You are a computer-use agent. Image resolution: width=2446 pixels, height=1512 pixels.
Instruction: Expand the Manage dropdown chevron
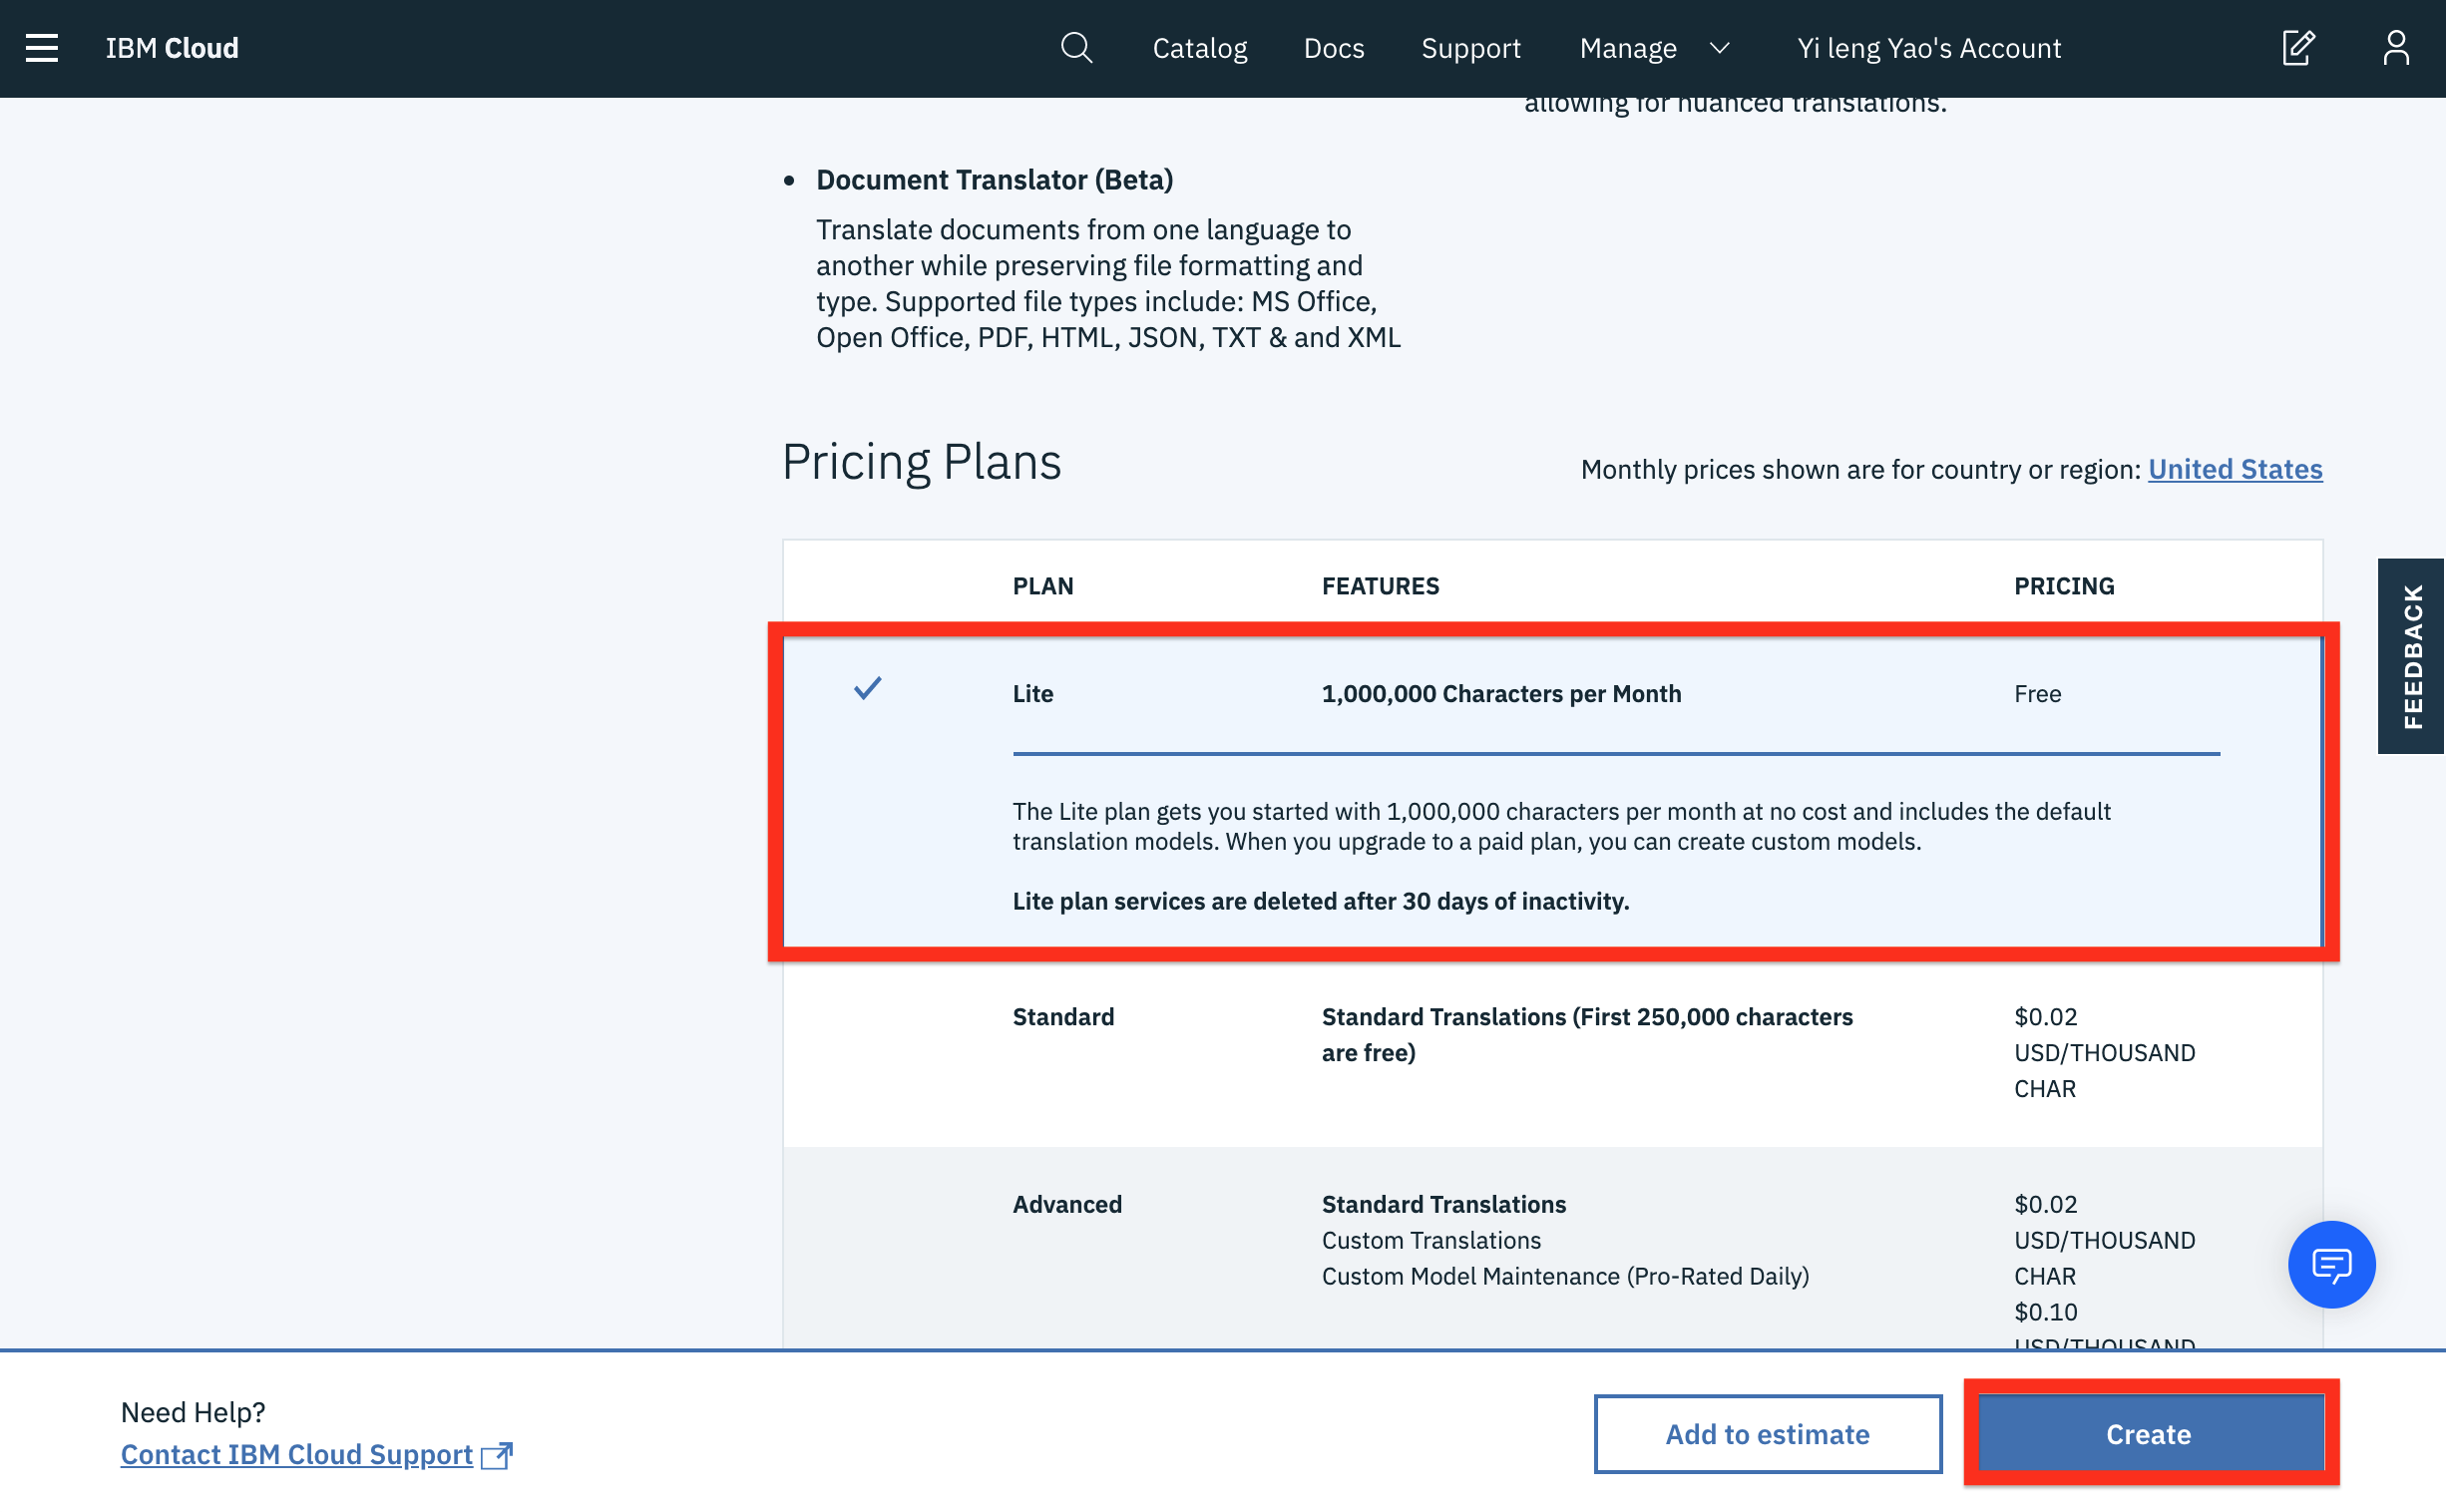click(x=1719, y=48)
